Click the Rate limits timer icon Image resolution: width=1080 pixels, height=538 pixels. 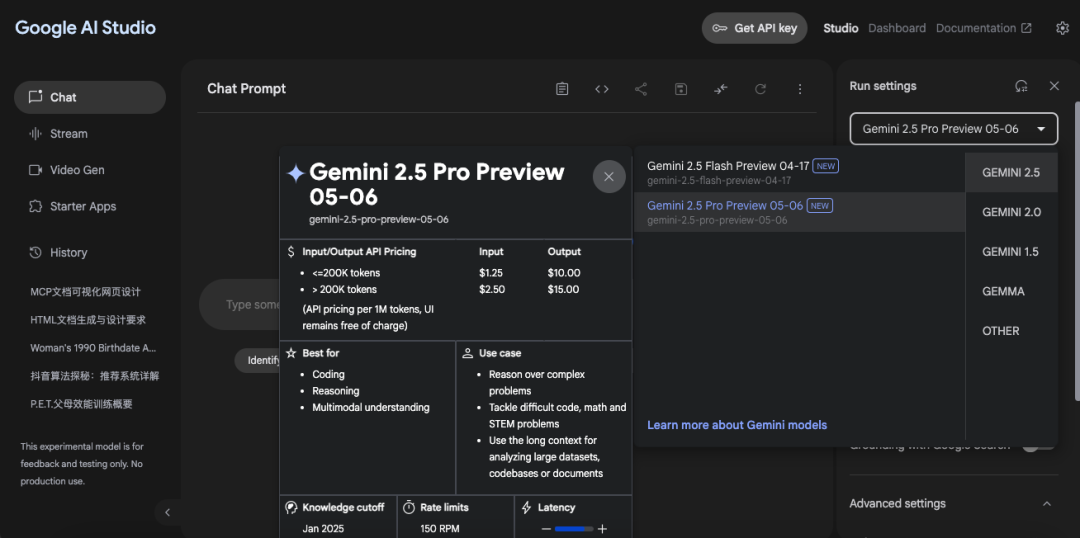(408, 508)
